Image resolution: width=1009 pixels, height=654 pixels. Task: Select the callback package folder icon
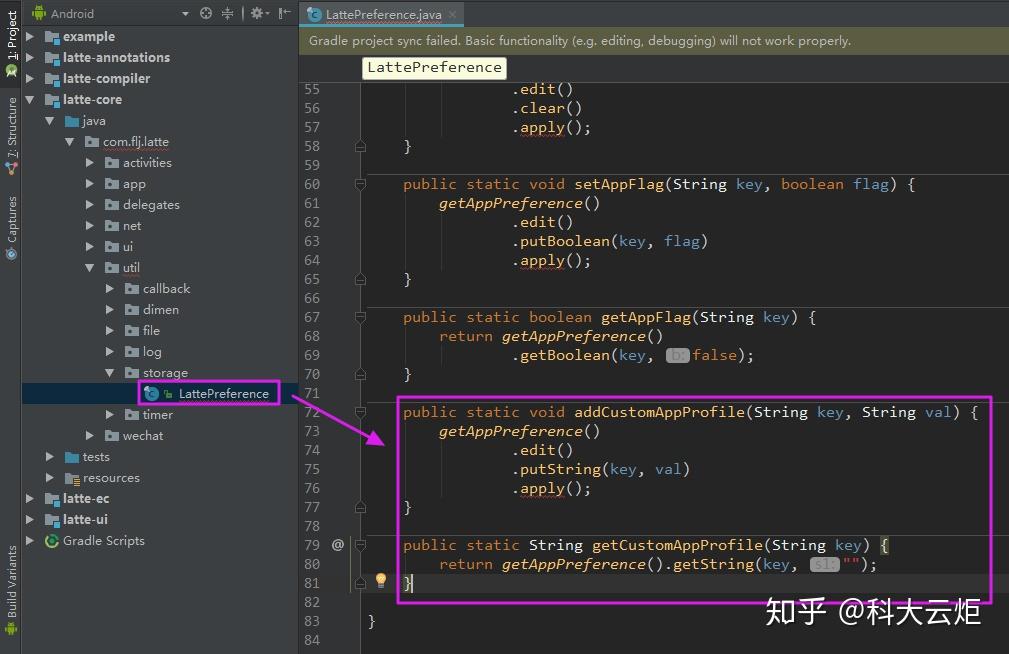132,289
